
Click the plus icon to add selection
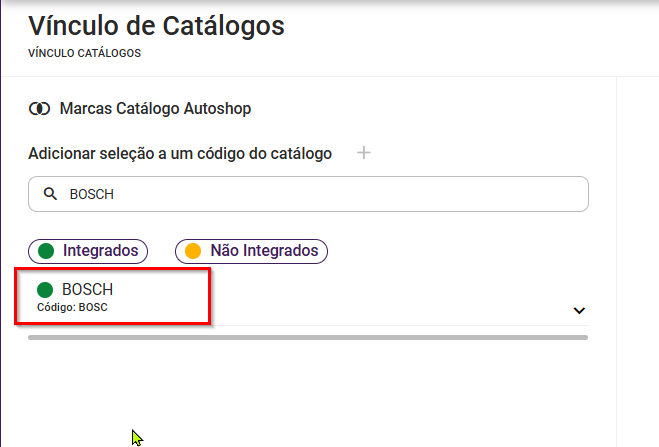point(364,153)
